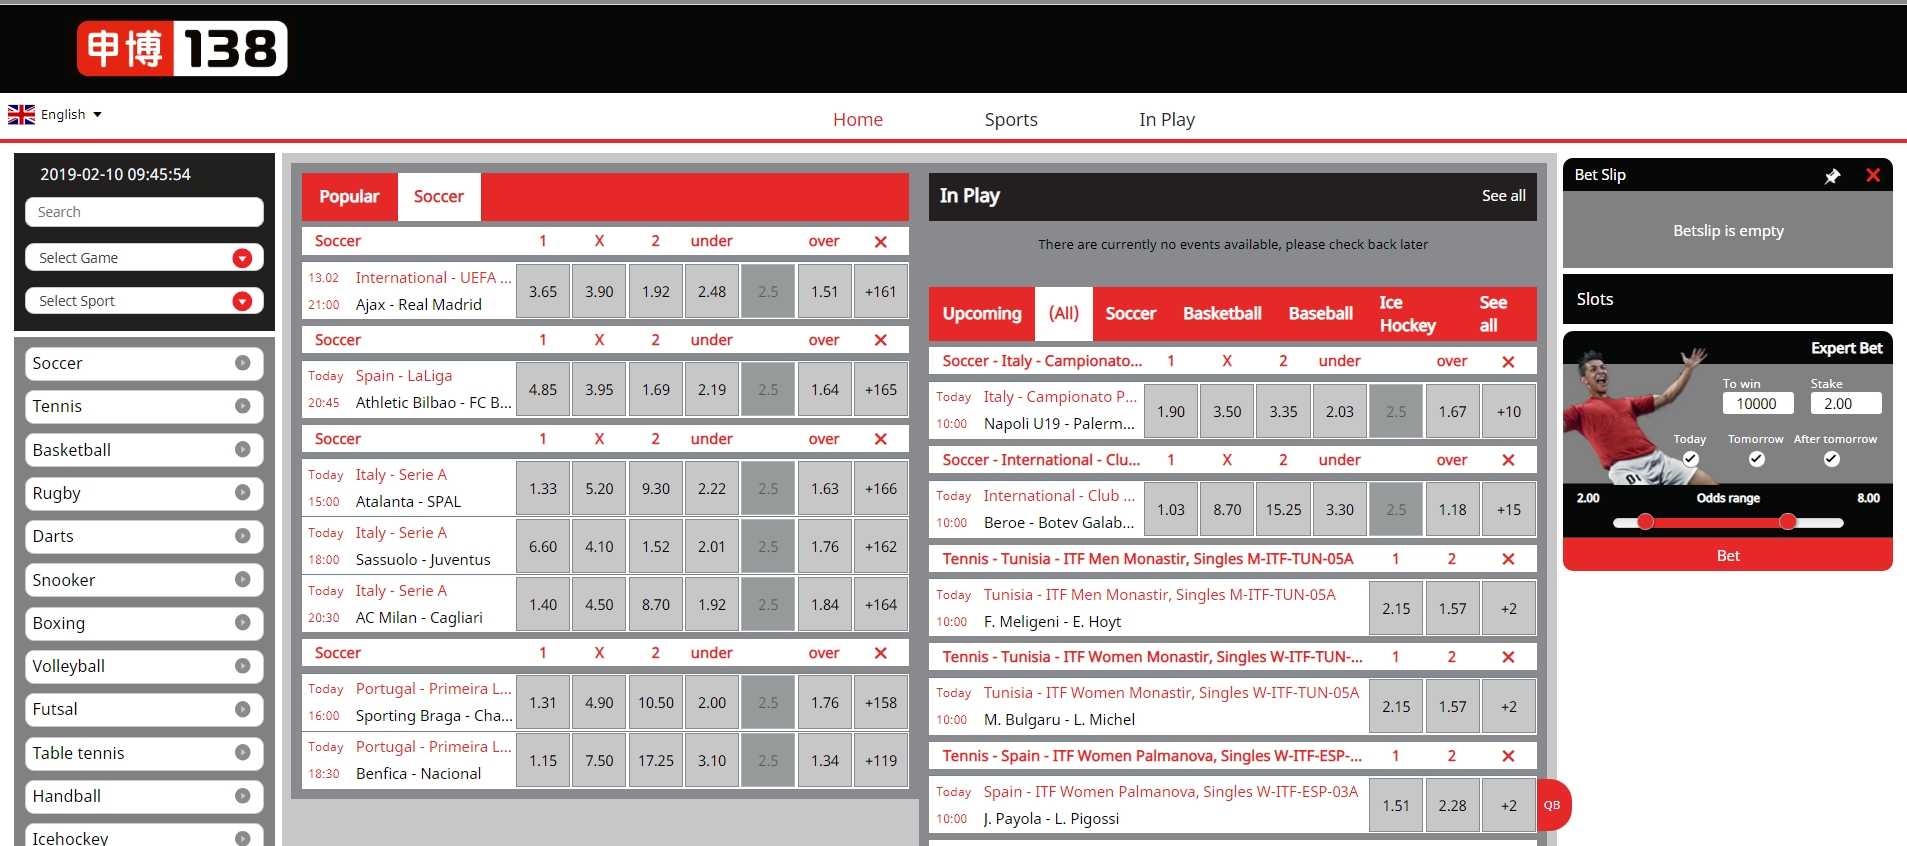Open the red QB quick bet bubble
The image size is (1907, 846).
[1552, 805]
